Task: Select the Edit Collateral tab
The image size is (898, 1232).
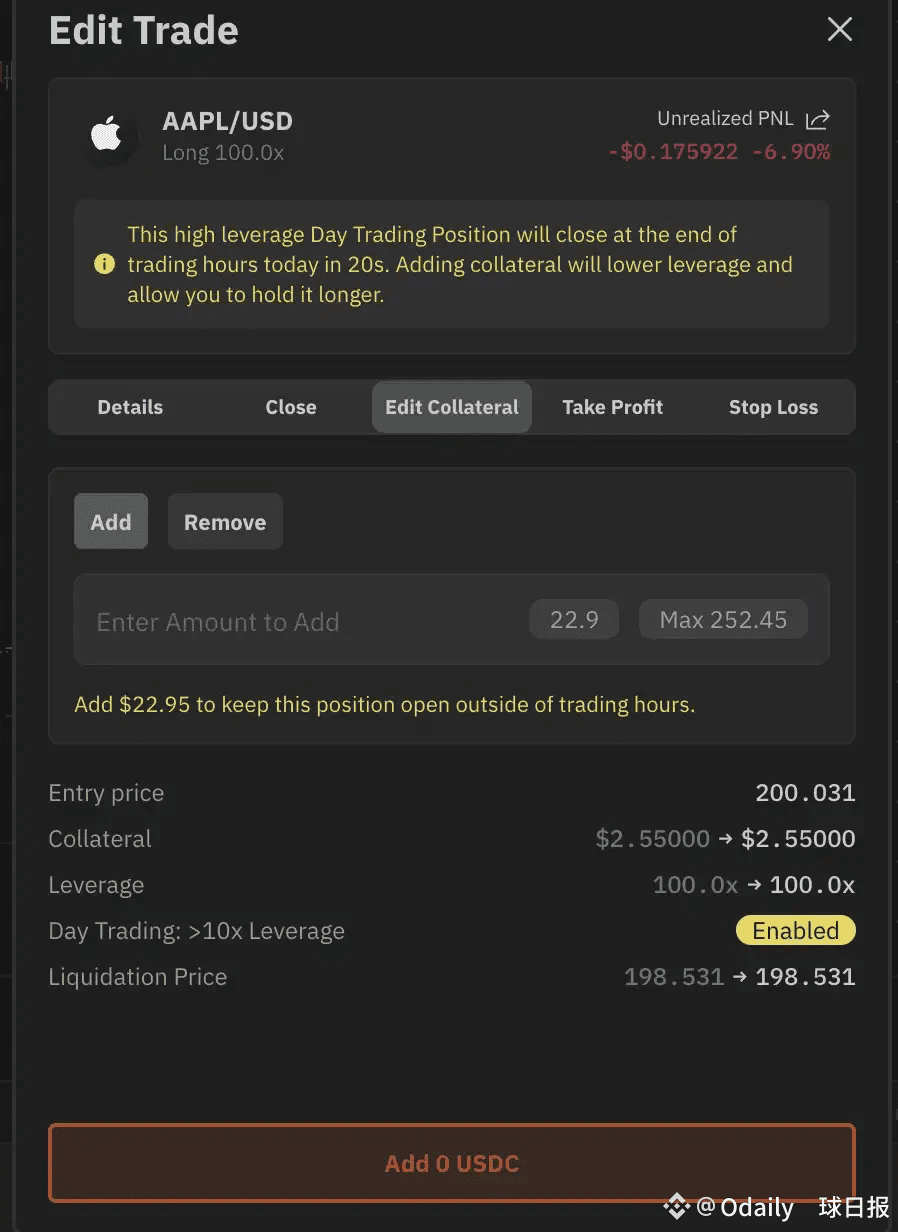Action: click(452, 407)
